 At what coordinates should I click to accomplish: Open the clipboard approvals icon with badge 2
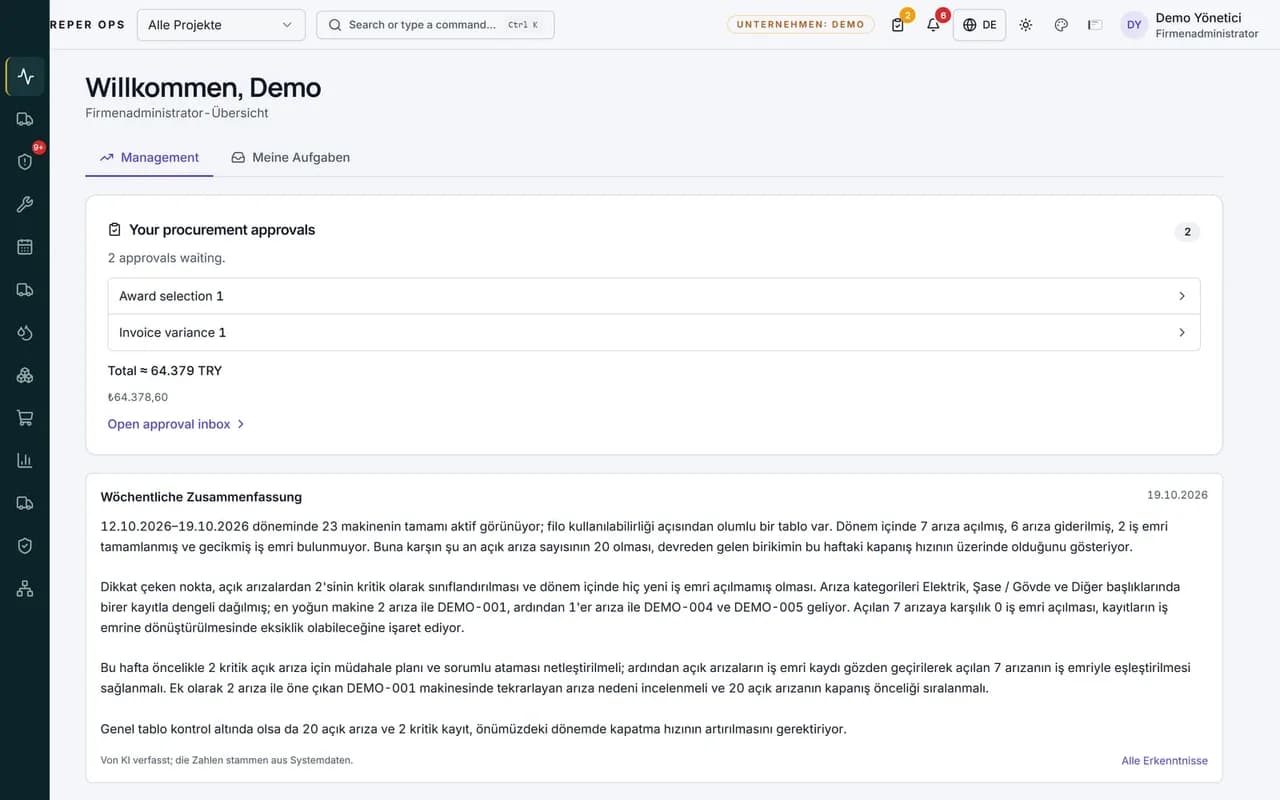point(898,25)
